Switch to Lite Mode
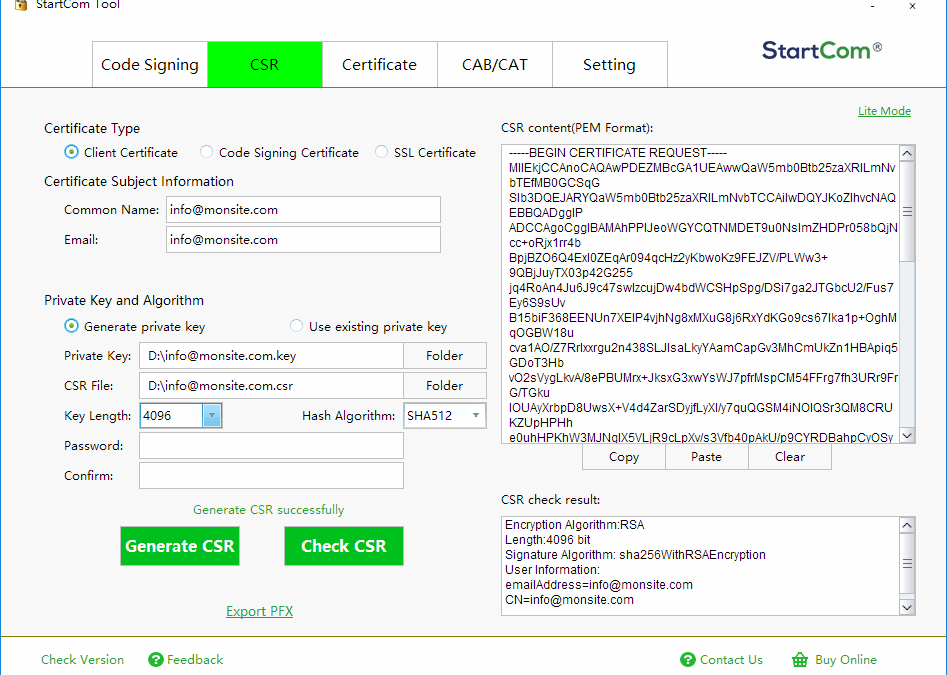Viewport: 947px width, 675px height. tap(884, 111)
